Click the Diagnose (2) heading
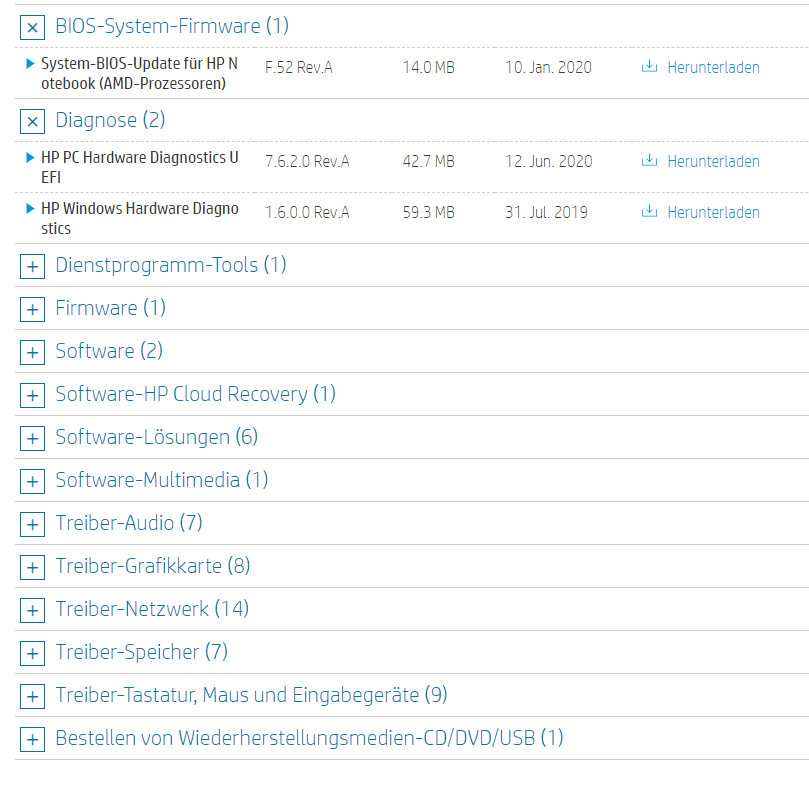Screen dimensions: 809x785 [x=110, y=120]
